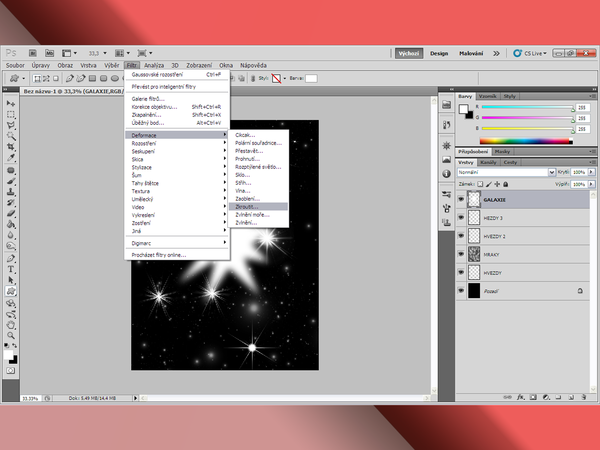Image resolution: width=600 pixels, height=450 pixels.
Task: Select the Zoom magnifier tool in toolbox
Action: 10,334
